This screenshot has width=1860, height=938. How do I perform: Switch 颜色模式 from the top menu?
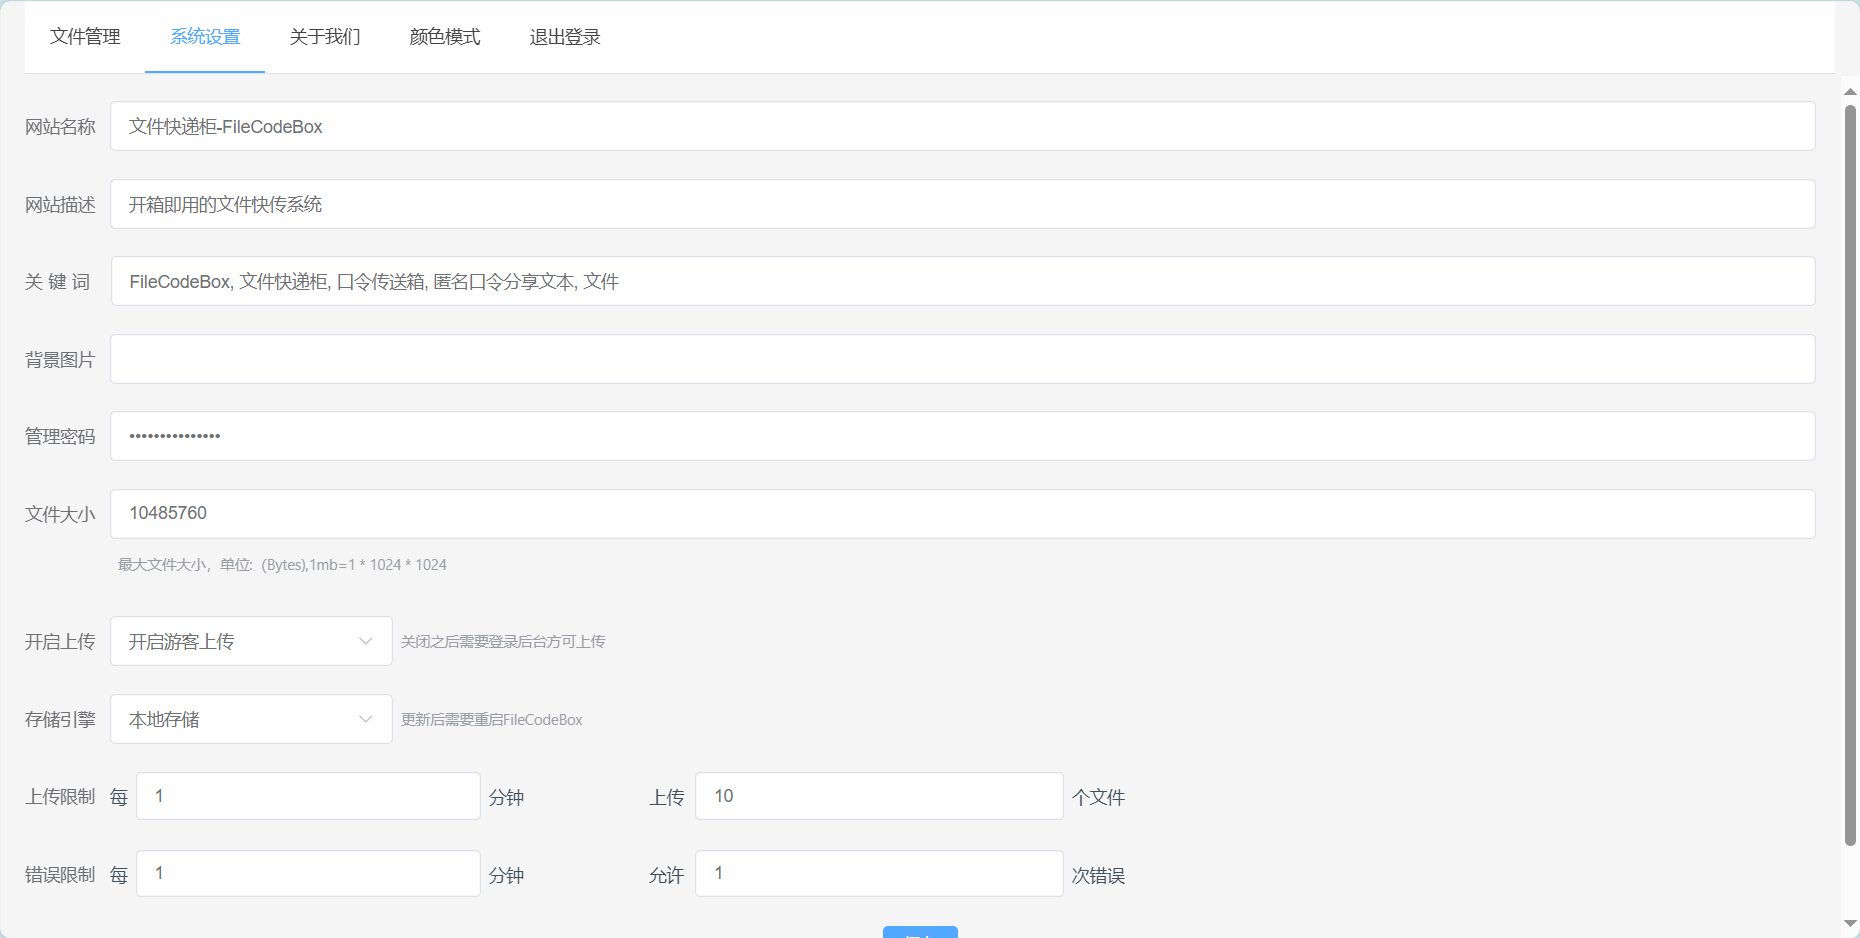(445, 37)
